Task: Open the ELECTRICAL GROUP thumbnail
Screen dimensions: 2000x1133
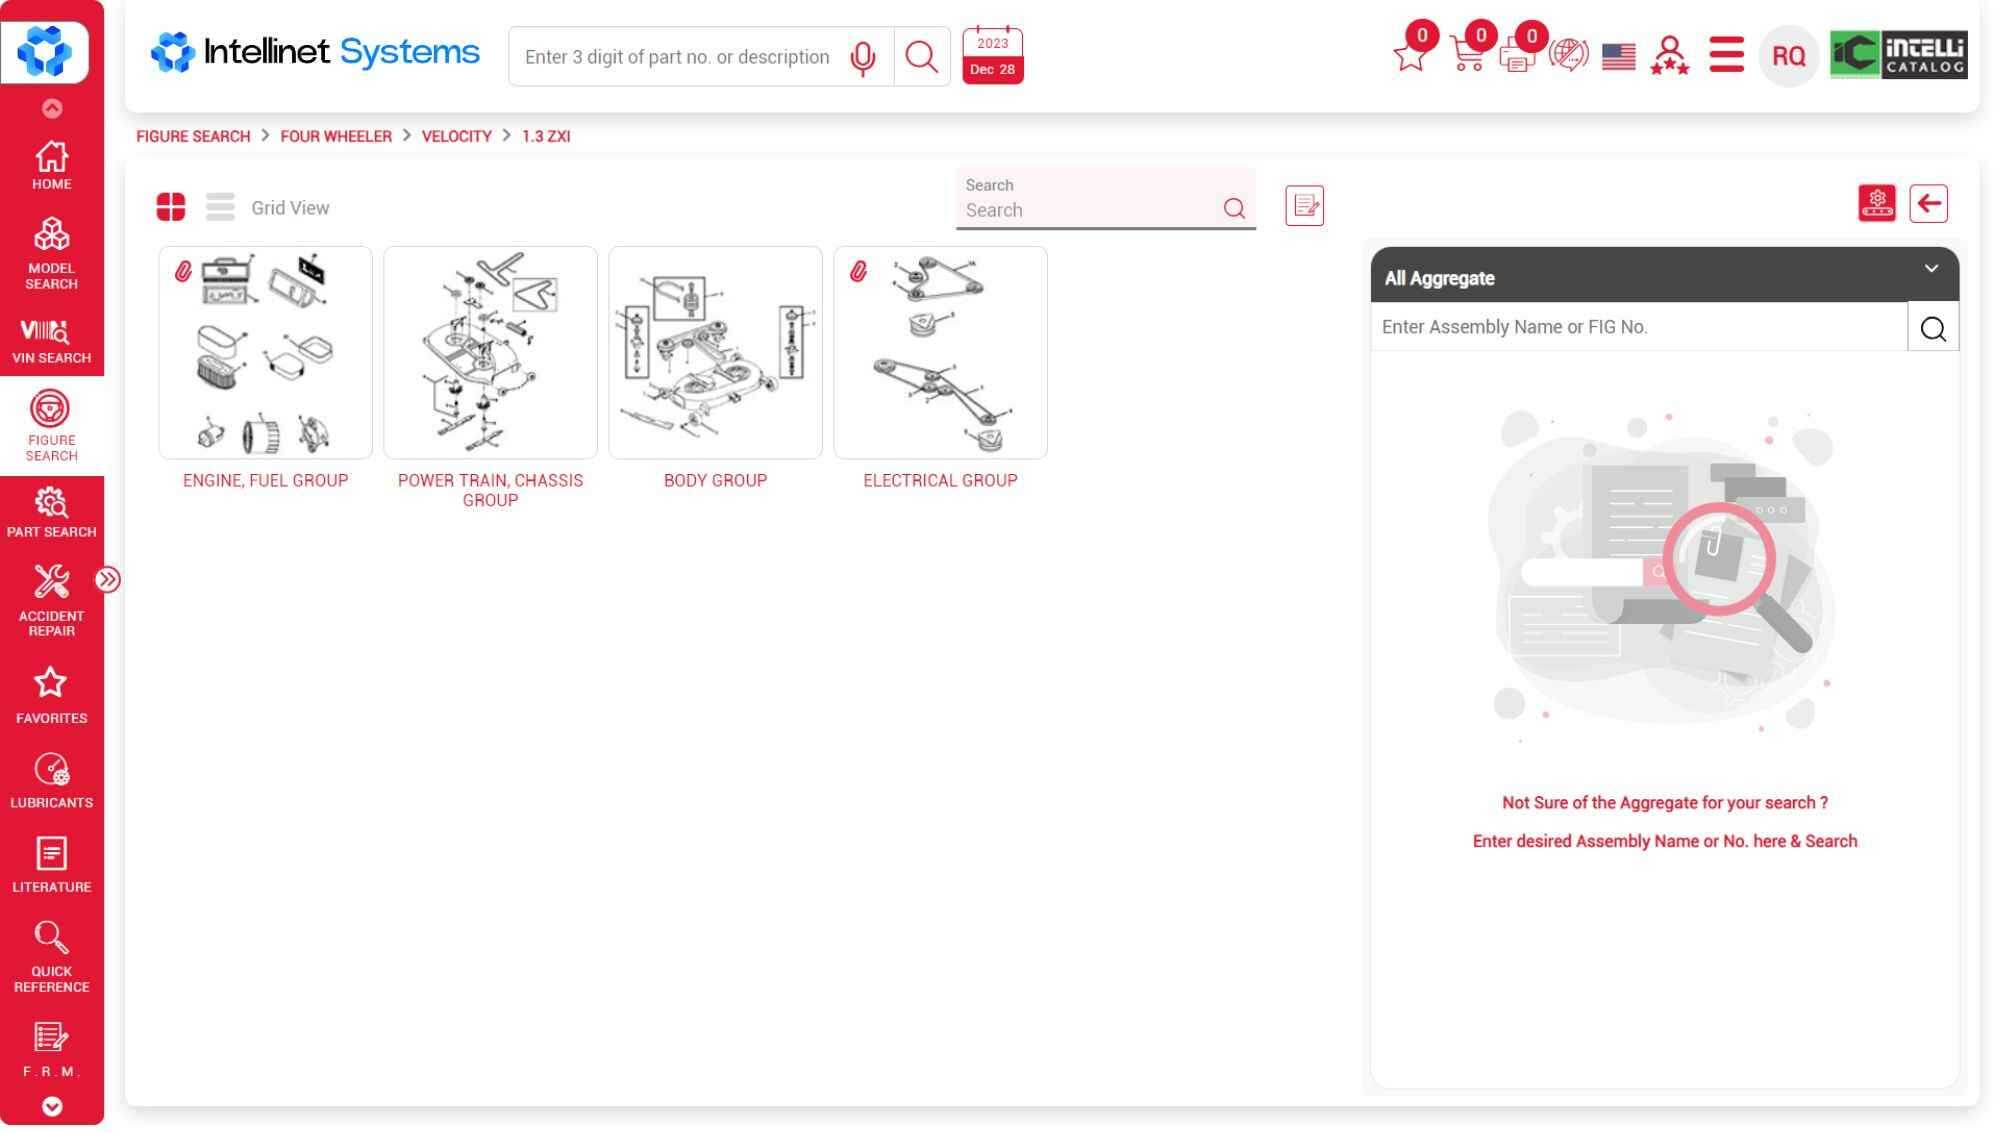Action: coord(940,354)
